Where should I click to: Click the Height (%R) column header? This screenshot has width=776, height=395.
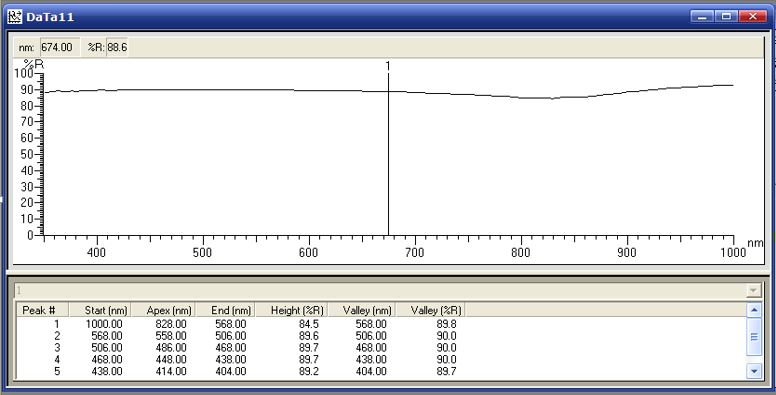[x=291, y=310]
